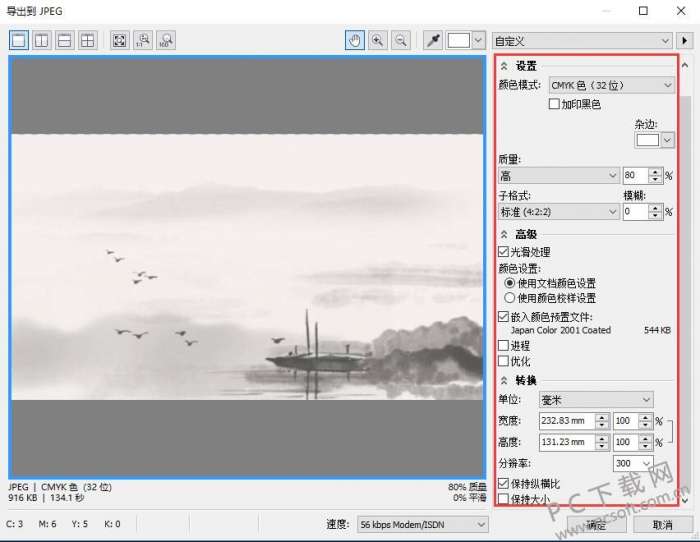The image size is (700, 542).
Task: Decrease 高度 mm value with down arrow
Action: 602,446
